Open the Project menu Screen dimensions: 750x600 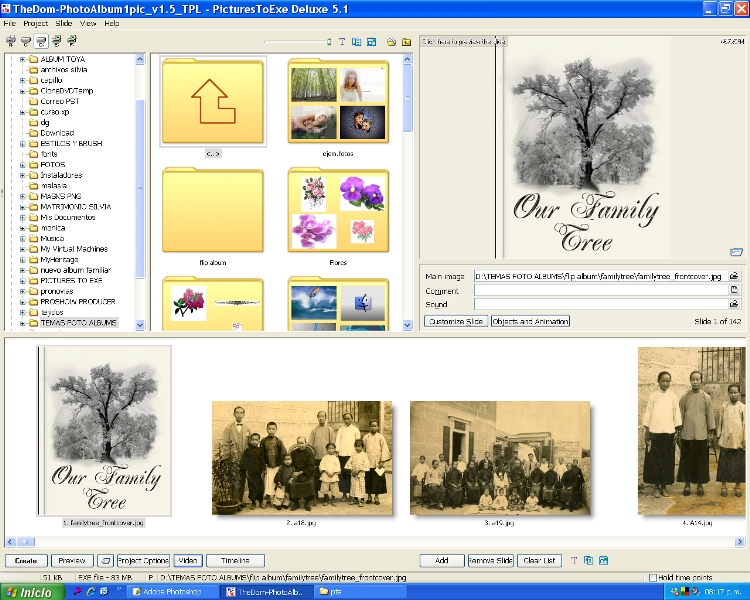[35, 23]
